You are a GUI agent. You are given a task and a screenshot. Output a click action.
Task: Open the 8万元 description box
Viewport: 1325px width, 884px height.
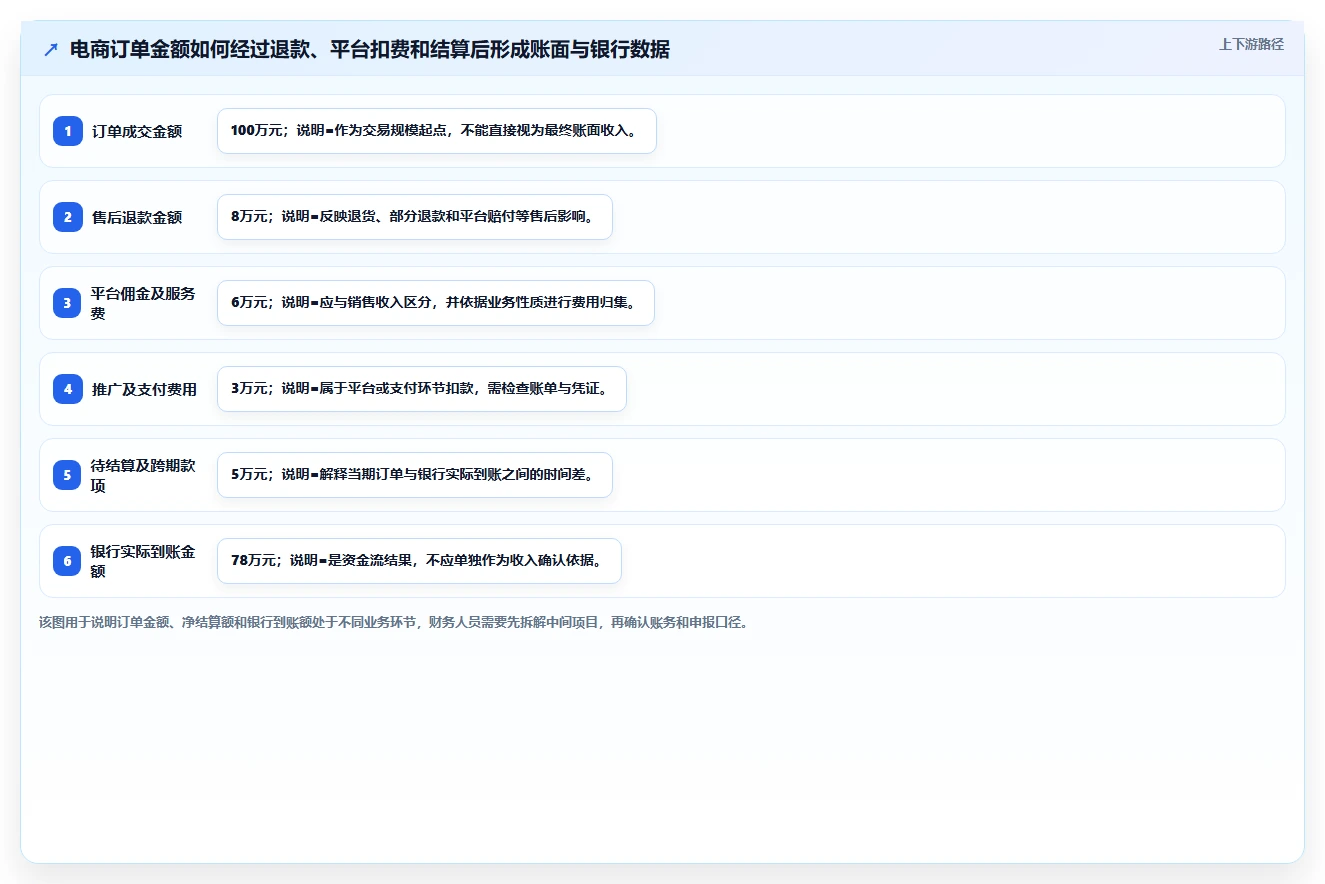415,217
